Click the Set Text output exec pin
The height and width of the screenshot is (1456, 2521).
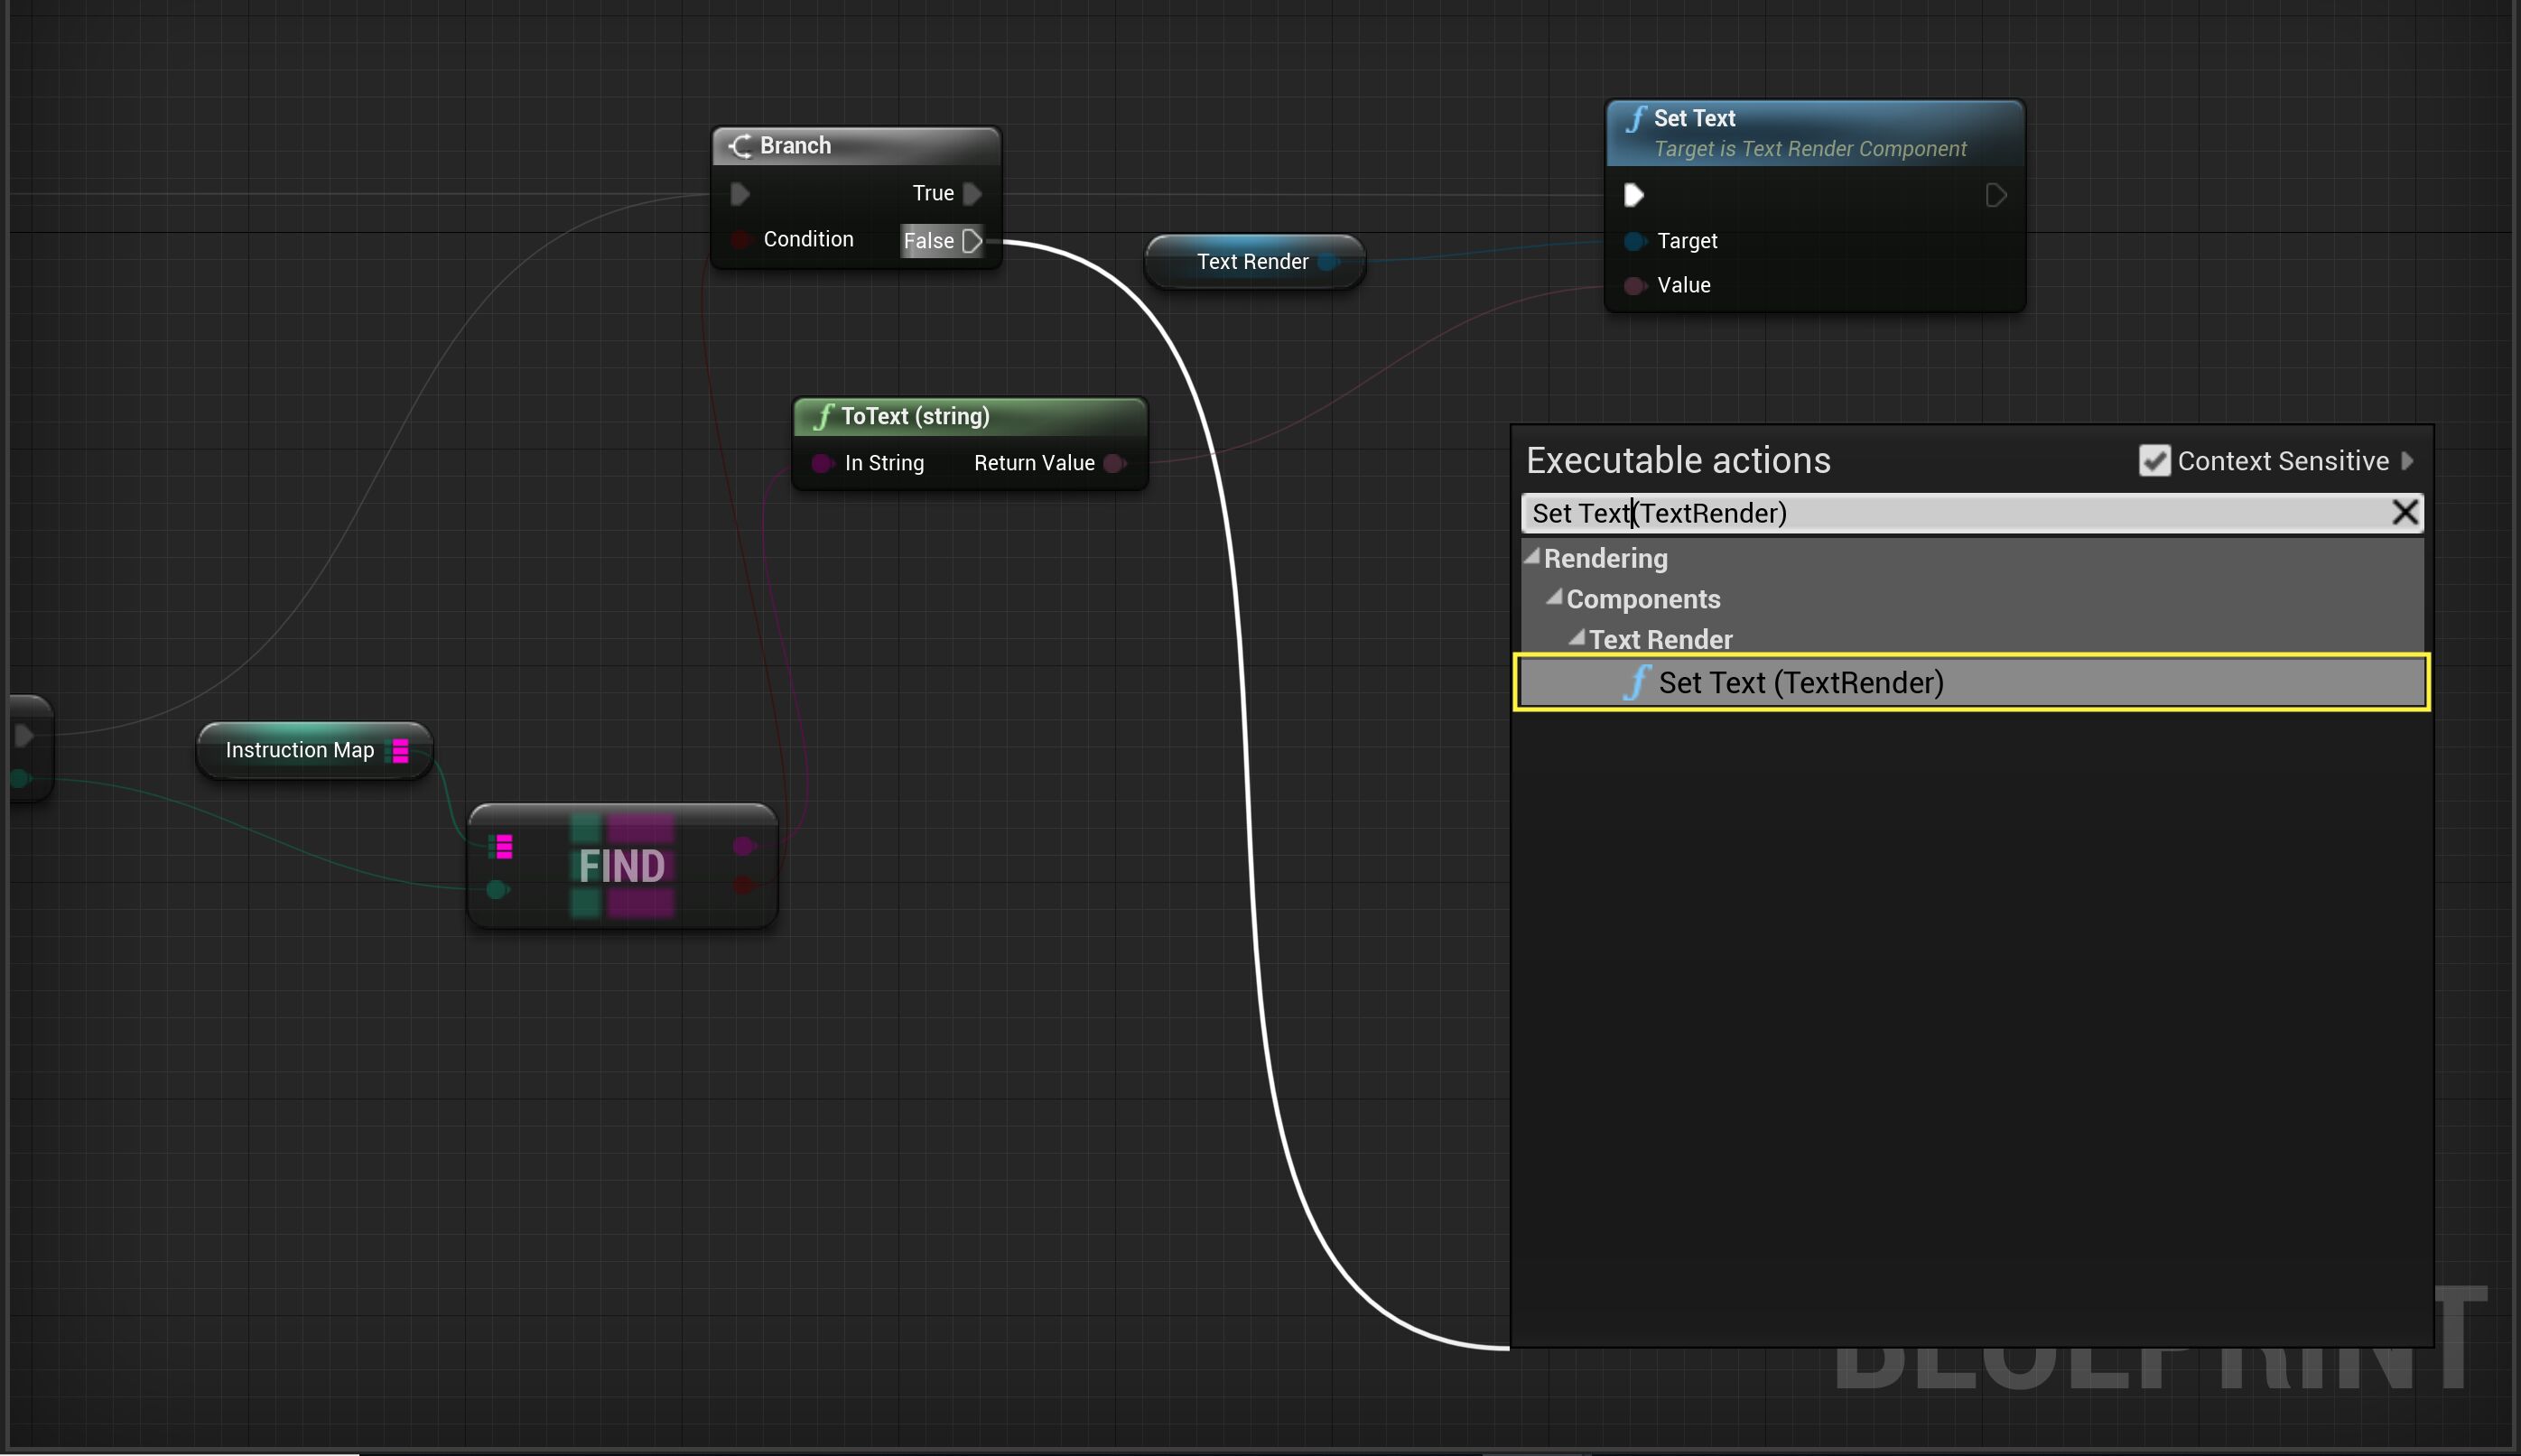click(x=1995, y=195)
